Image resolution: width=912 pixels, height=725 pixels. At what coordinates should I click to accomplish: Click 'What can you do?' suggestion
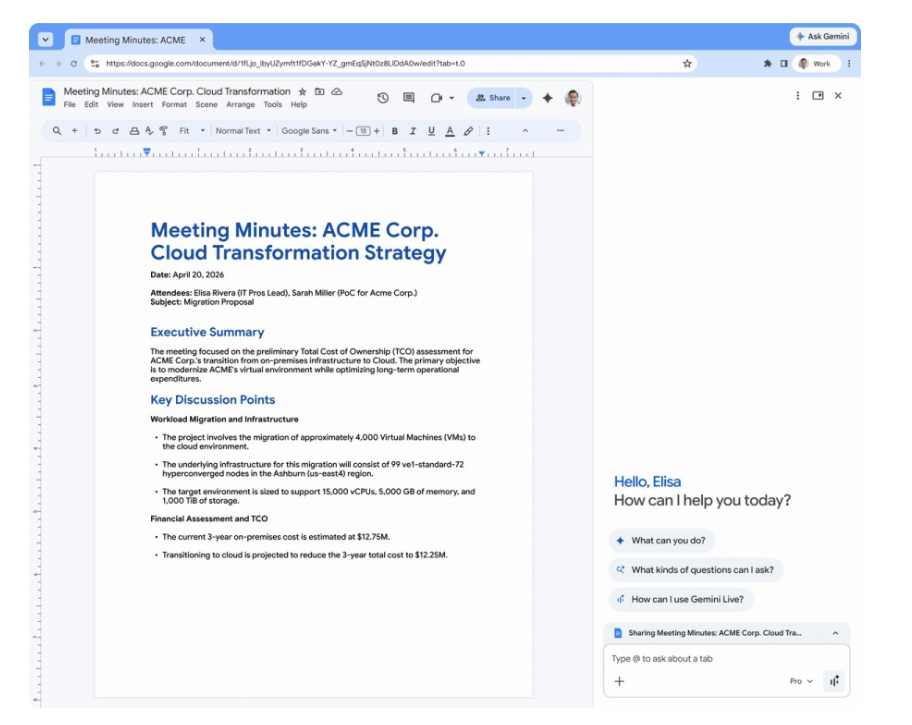[x=661, y=541]
